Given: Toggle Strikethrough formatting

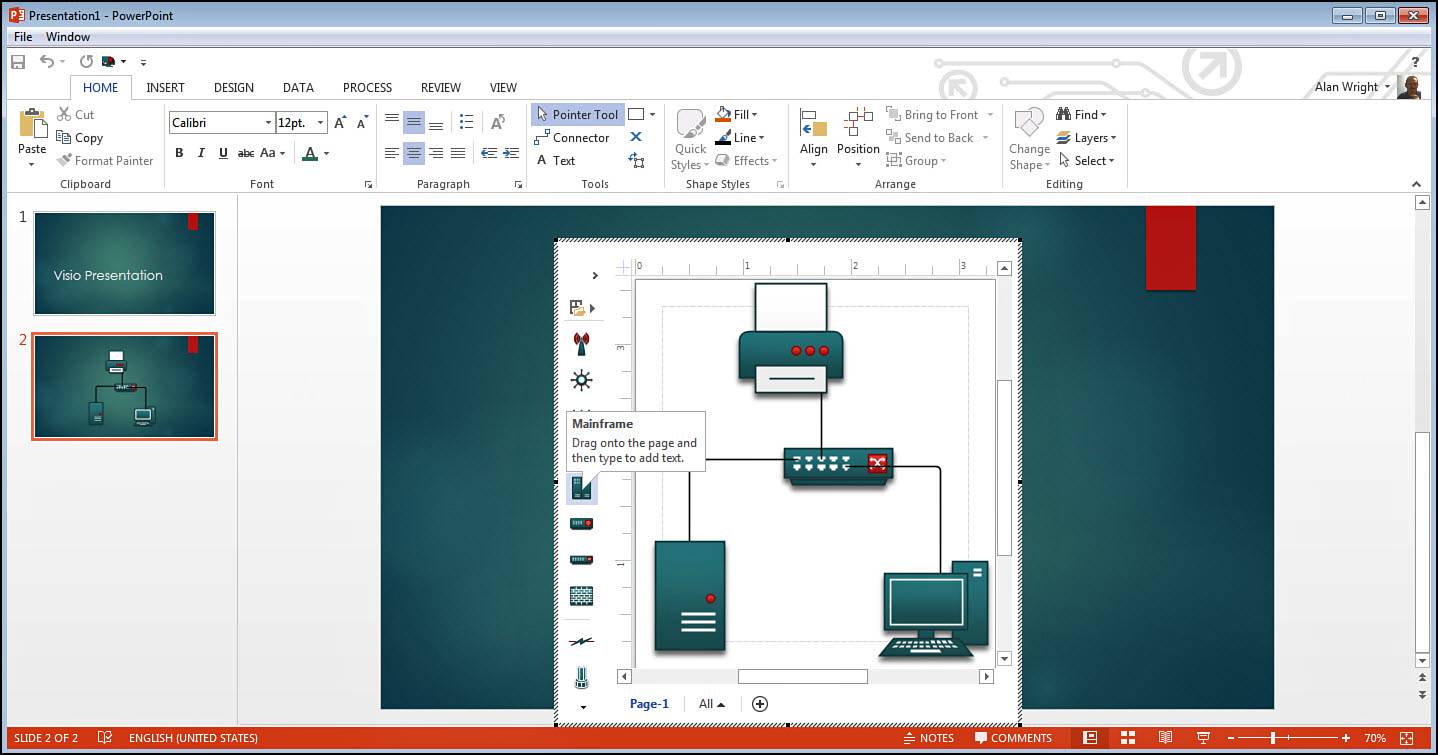Looking at the screenshot, I should pos(246,153).
